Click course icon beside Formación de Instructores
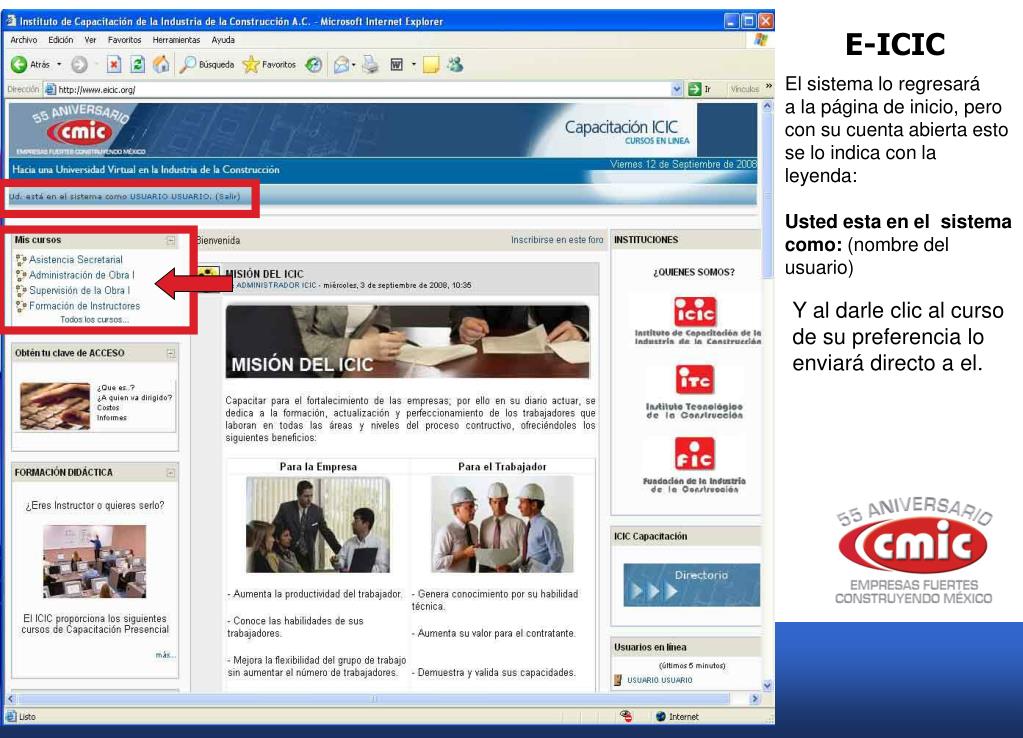1023x738 pixels. (21, 306)
